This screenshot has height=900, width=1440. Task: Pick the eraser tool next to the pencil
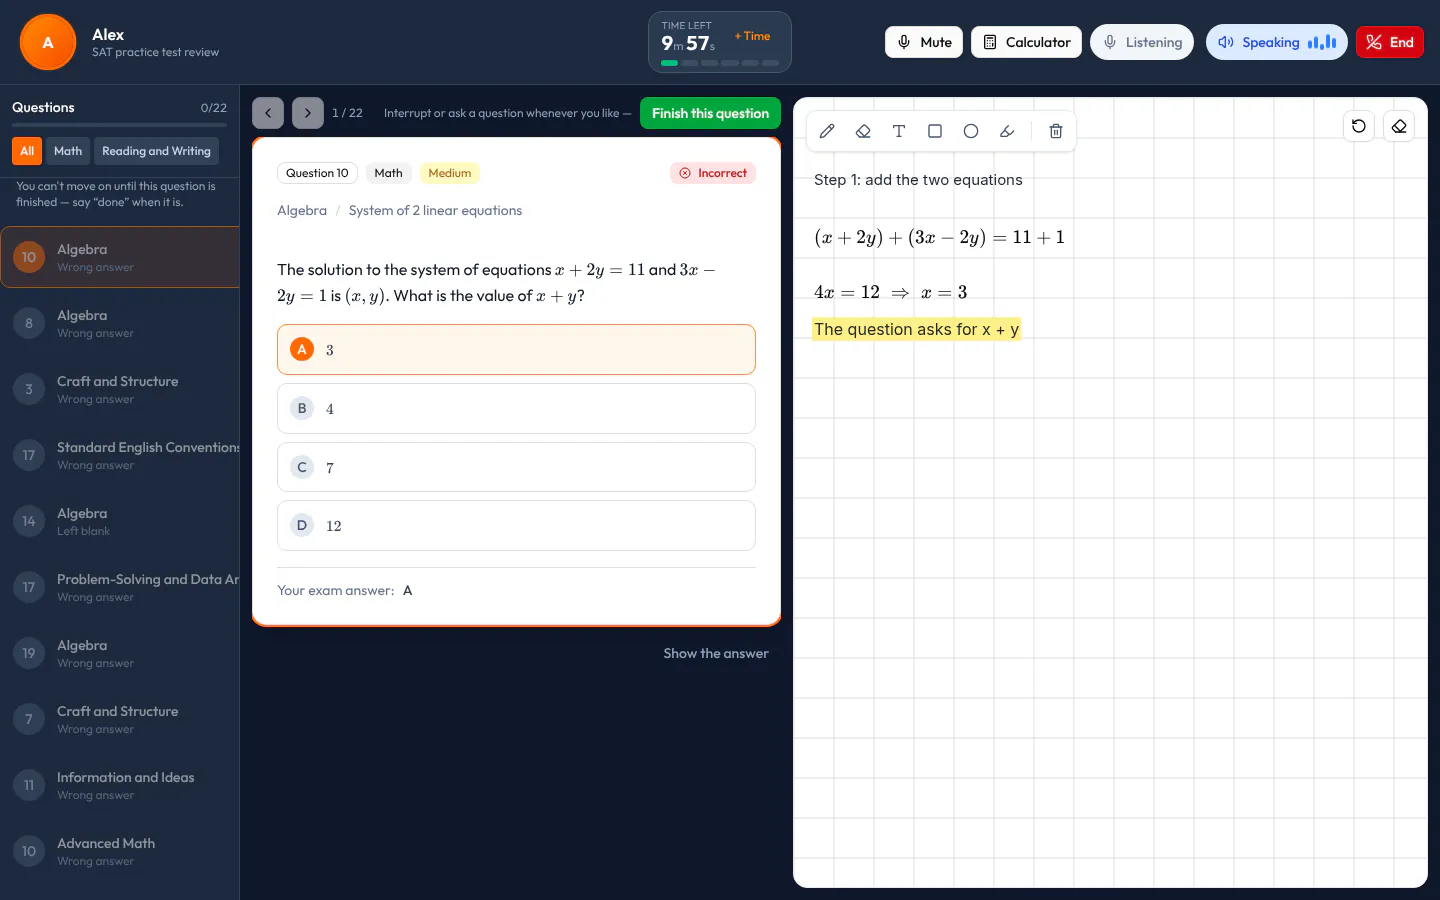[x=863, y=131]
